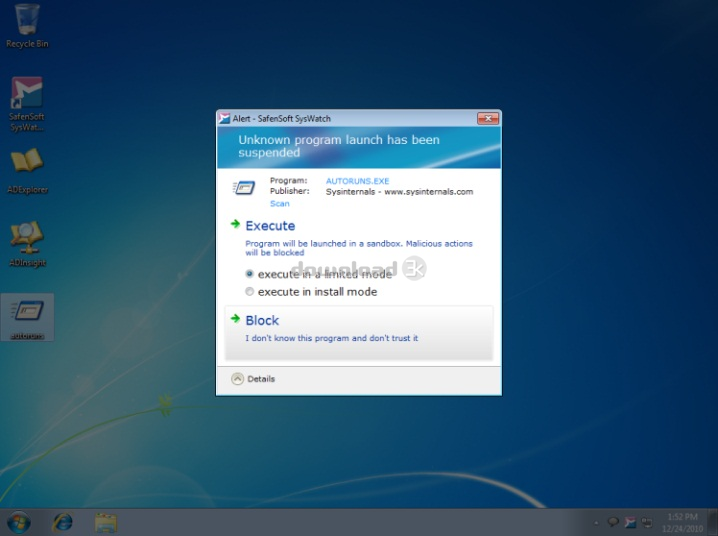The width and height of the screenshot is (718, 536).
Task: Click the program icon beside AUTORUNS.EXE
Action: 244,188
